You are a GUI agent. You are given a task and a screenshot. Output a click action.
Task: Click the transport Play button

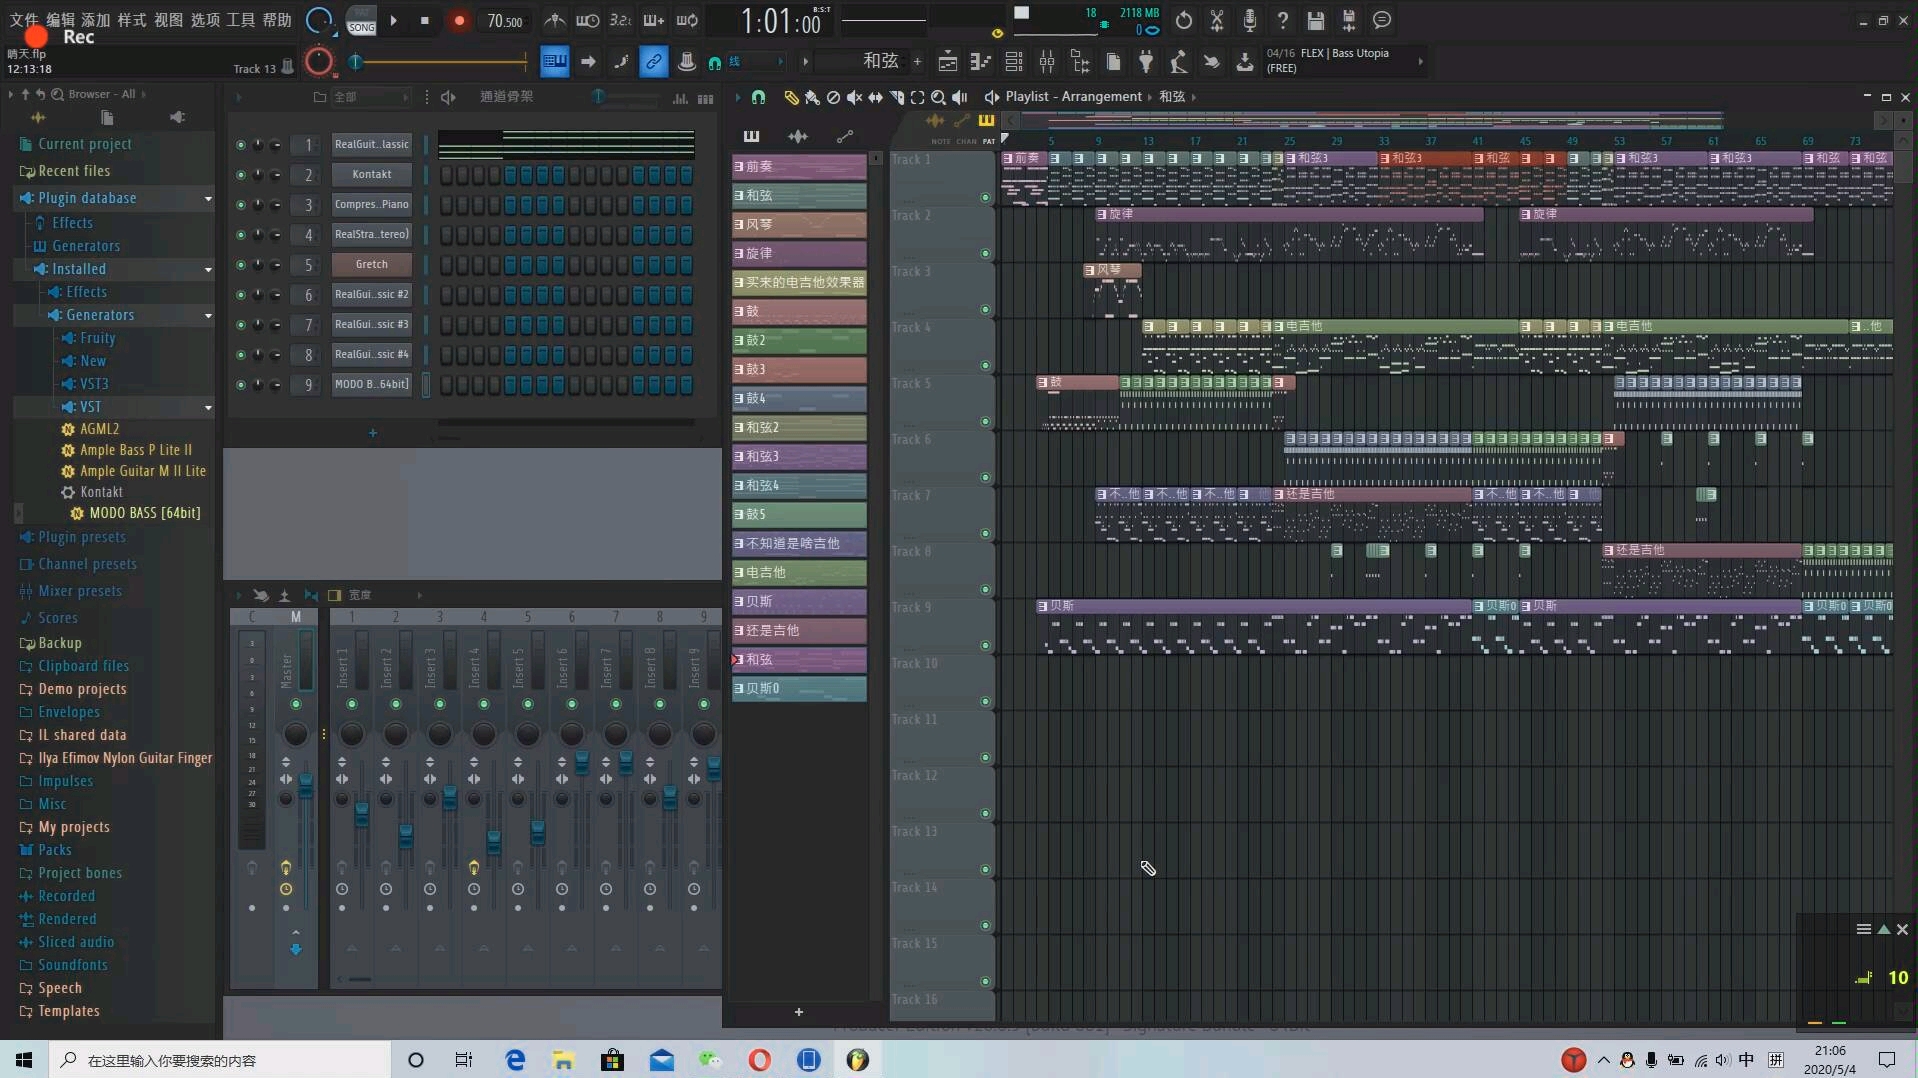coord(393,20)
